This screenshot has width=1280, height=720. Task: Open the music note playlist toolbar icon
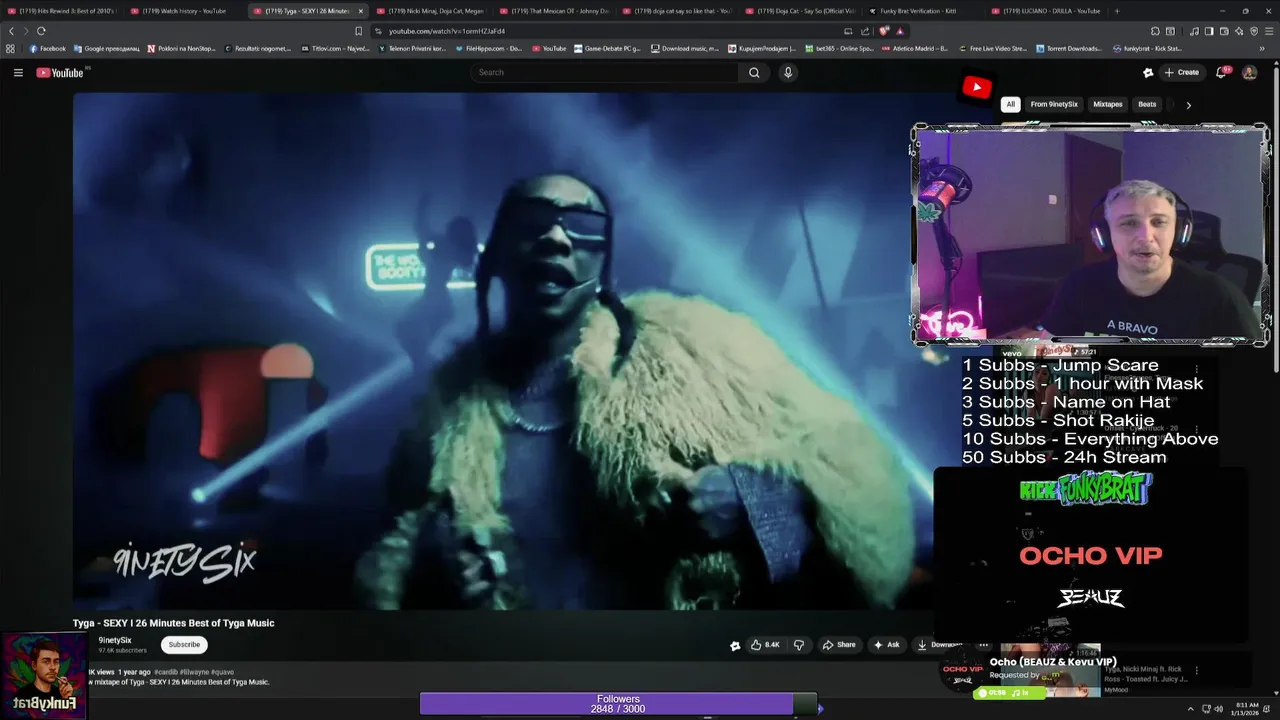click(x=1194, y=31)
